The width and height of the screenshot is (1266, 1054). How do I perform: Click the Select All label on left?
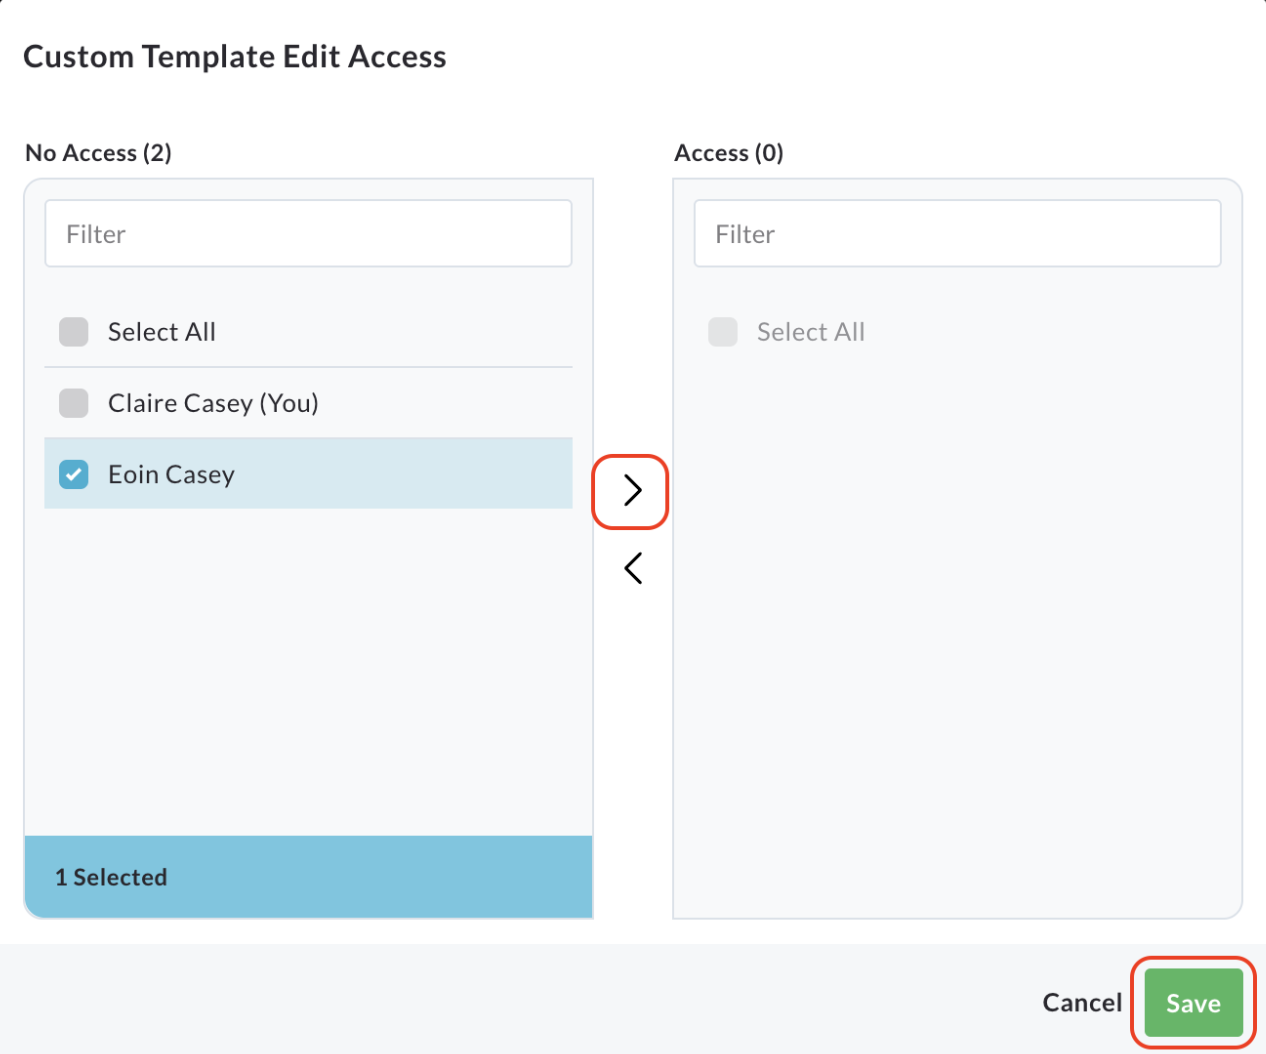[x=162, y=332]
